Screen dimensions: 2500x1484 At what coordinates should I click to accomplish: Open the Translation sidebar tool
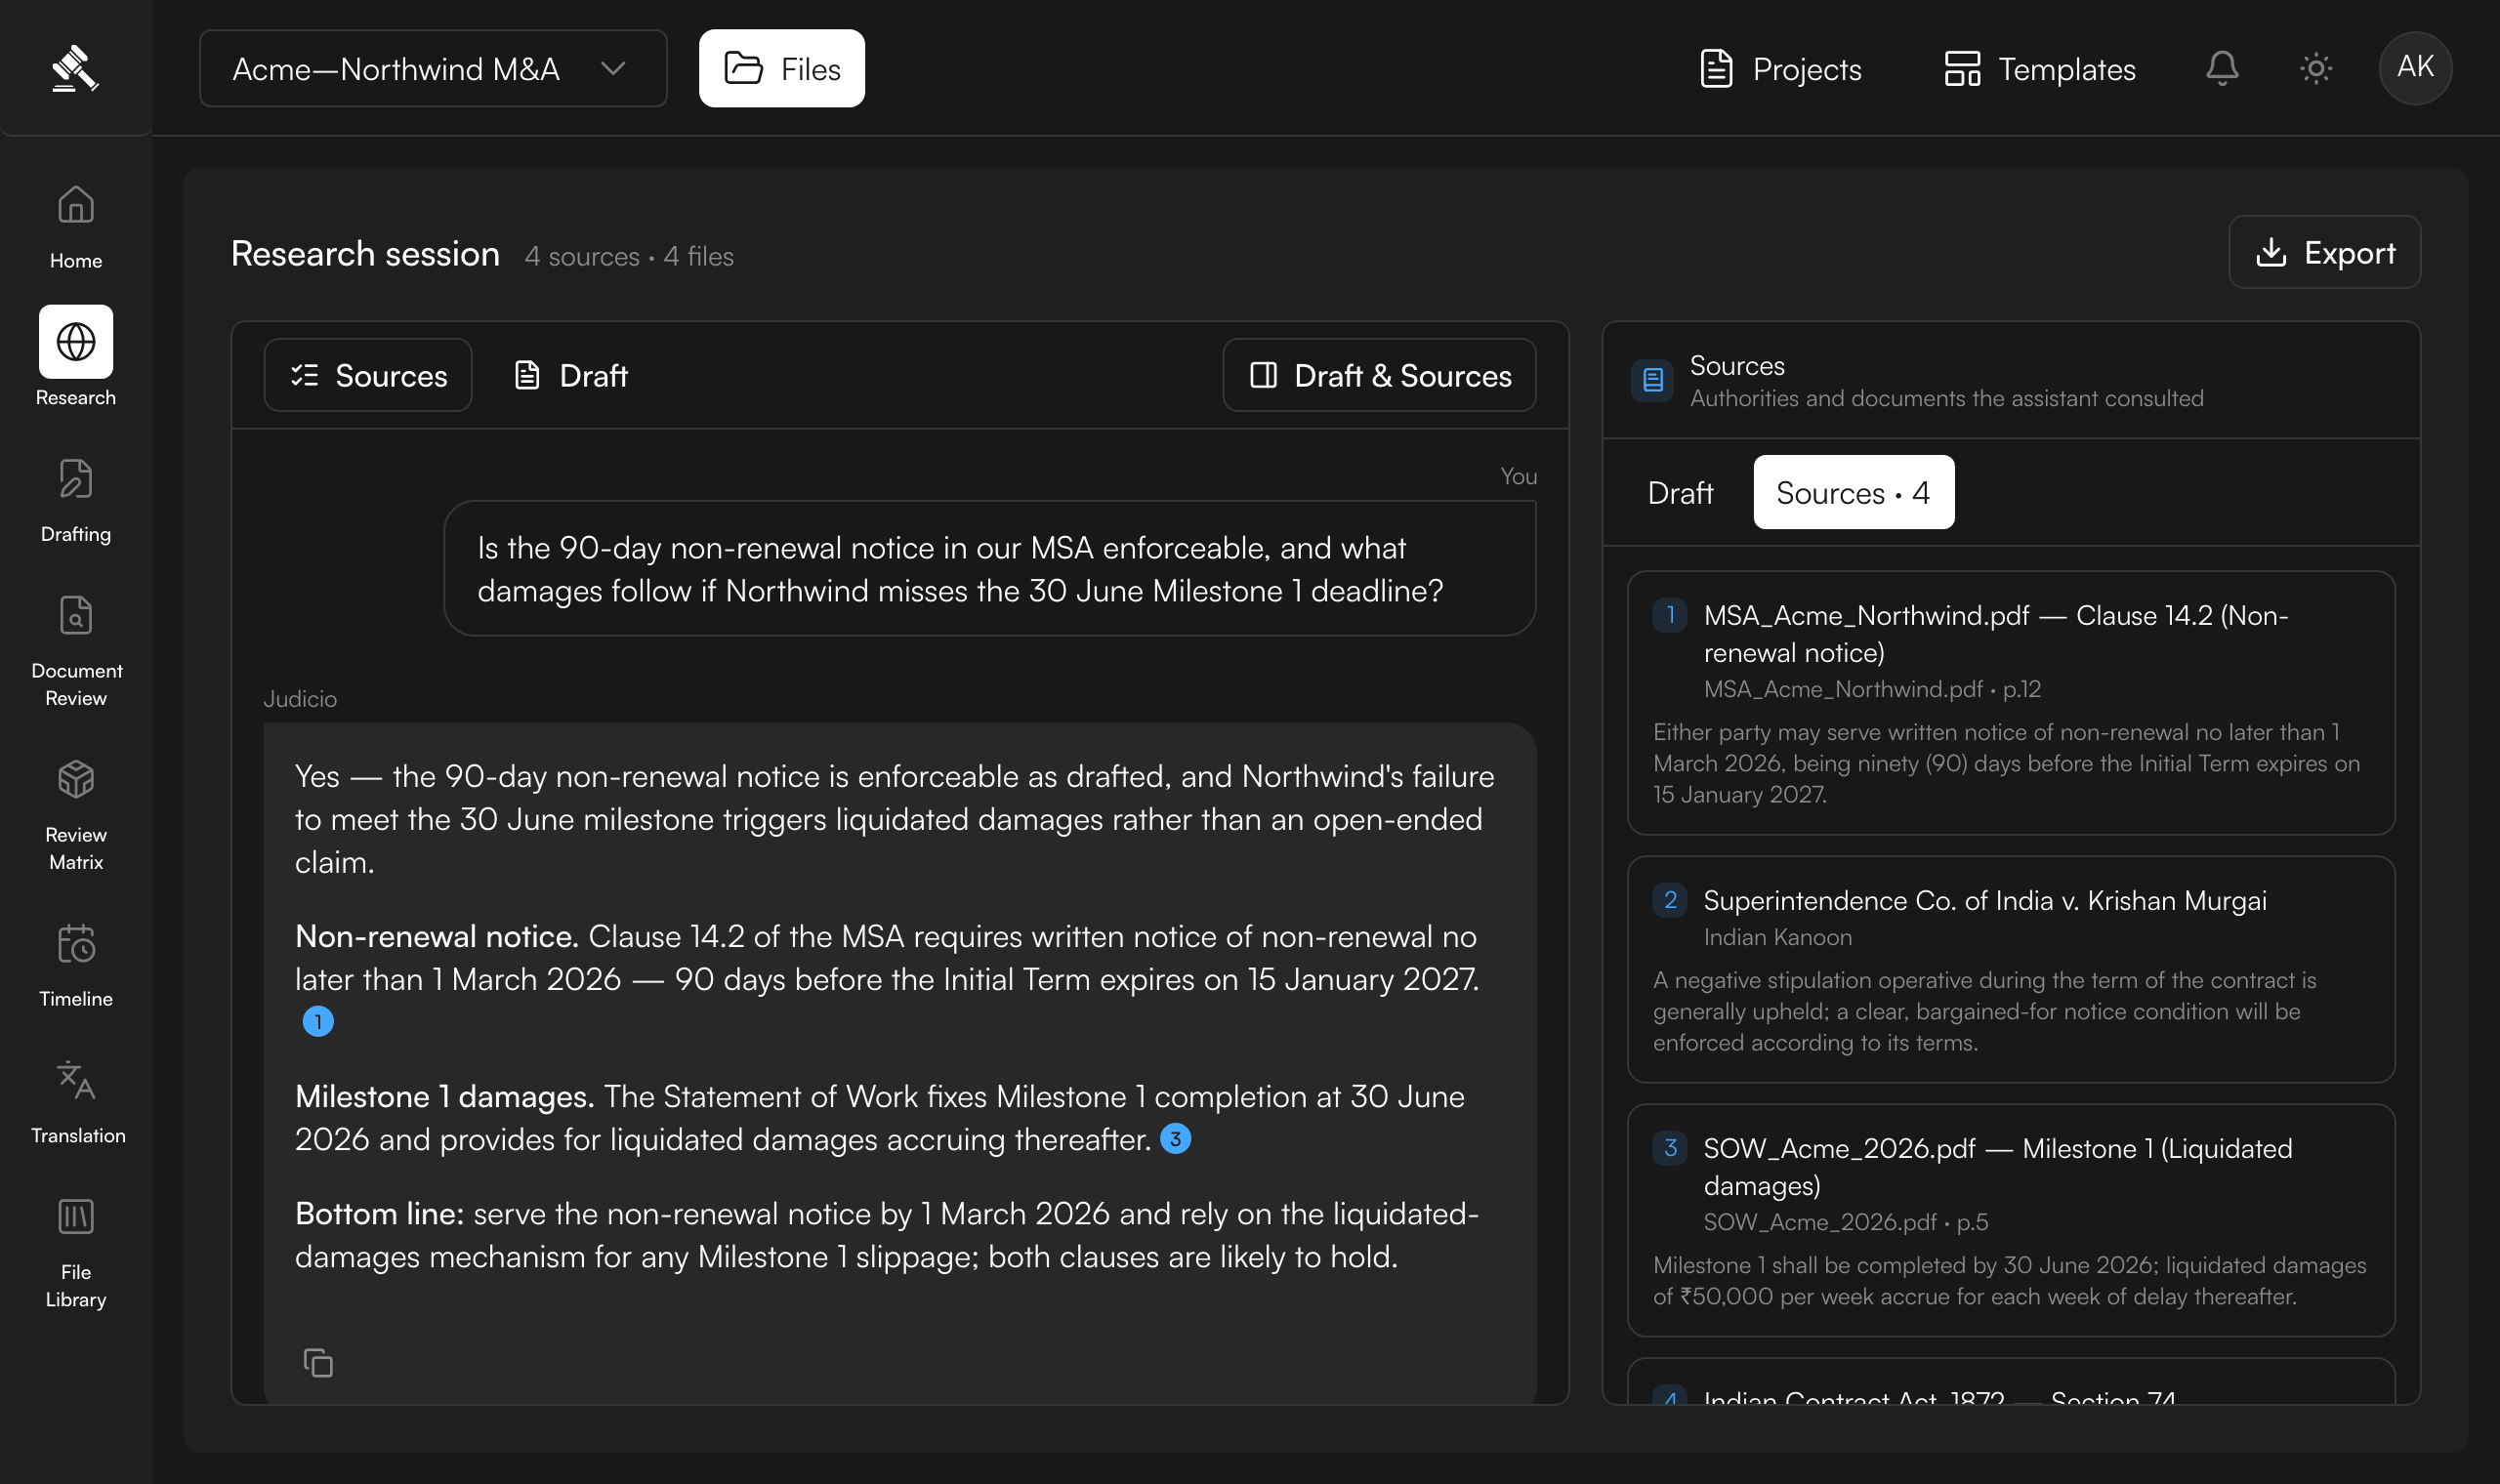click(x=76, y=1102)
